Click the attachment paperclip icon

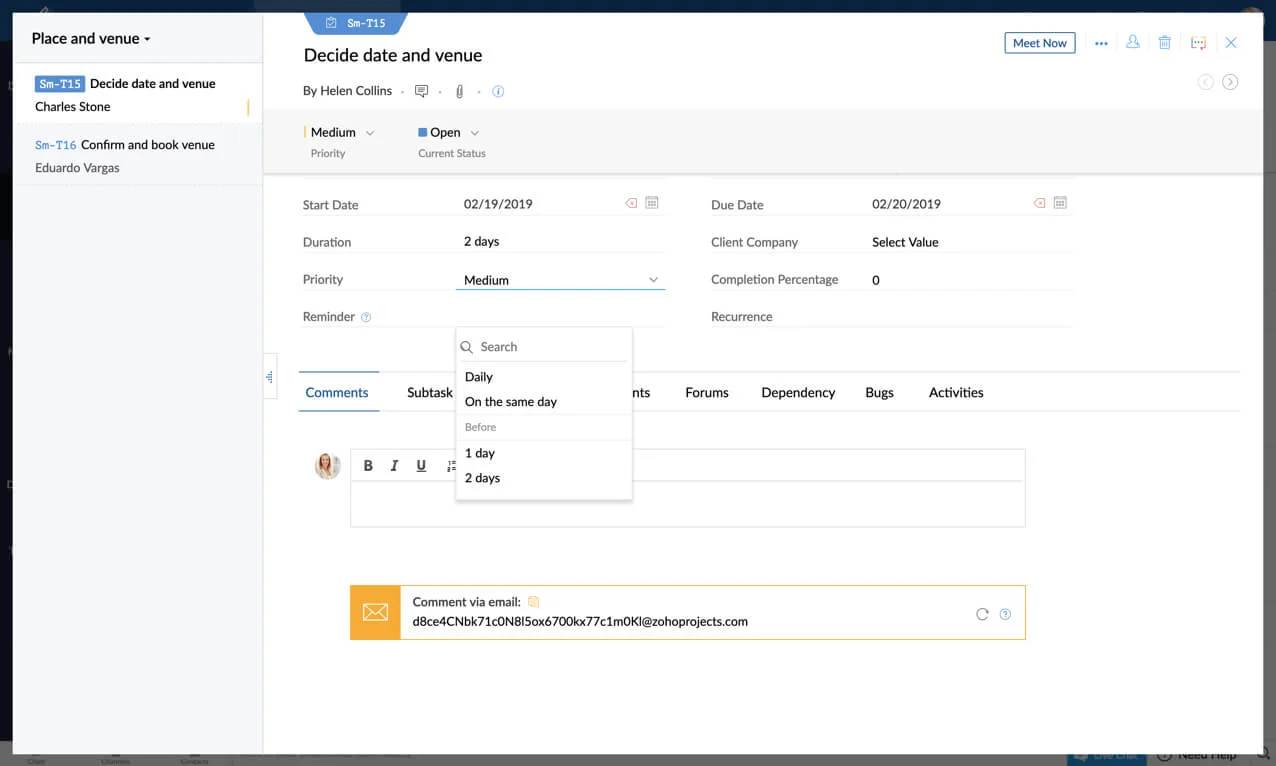(x=460, y=92)
